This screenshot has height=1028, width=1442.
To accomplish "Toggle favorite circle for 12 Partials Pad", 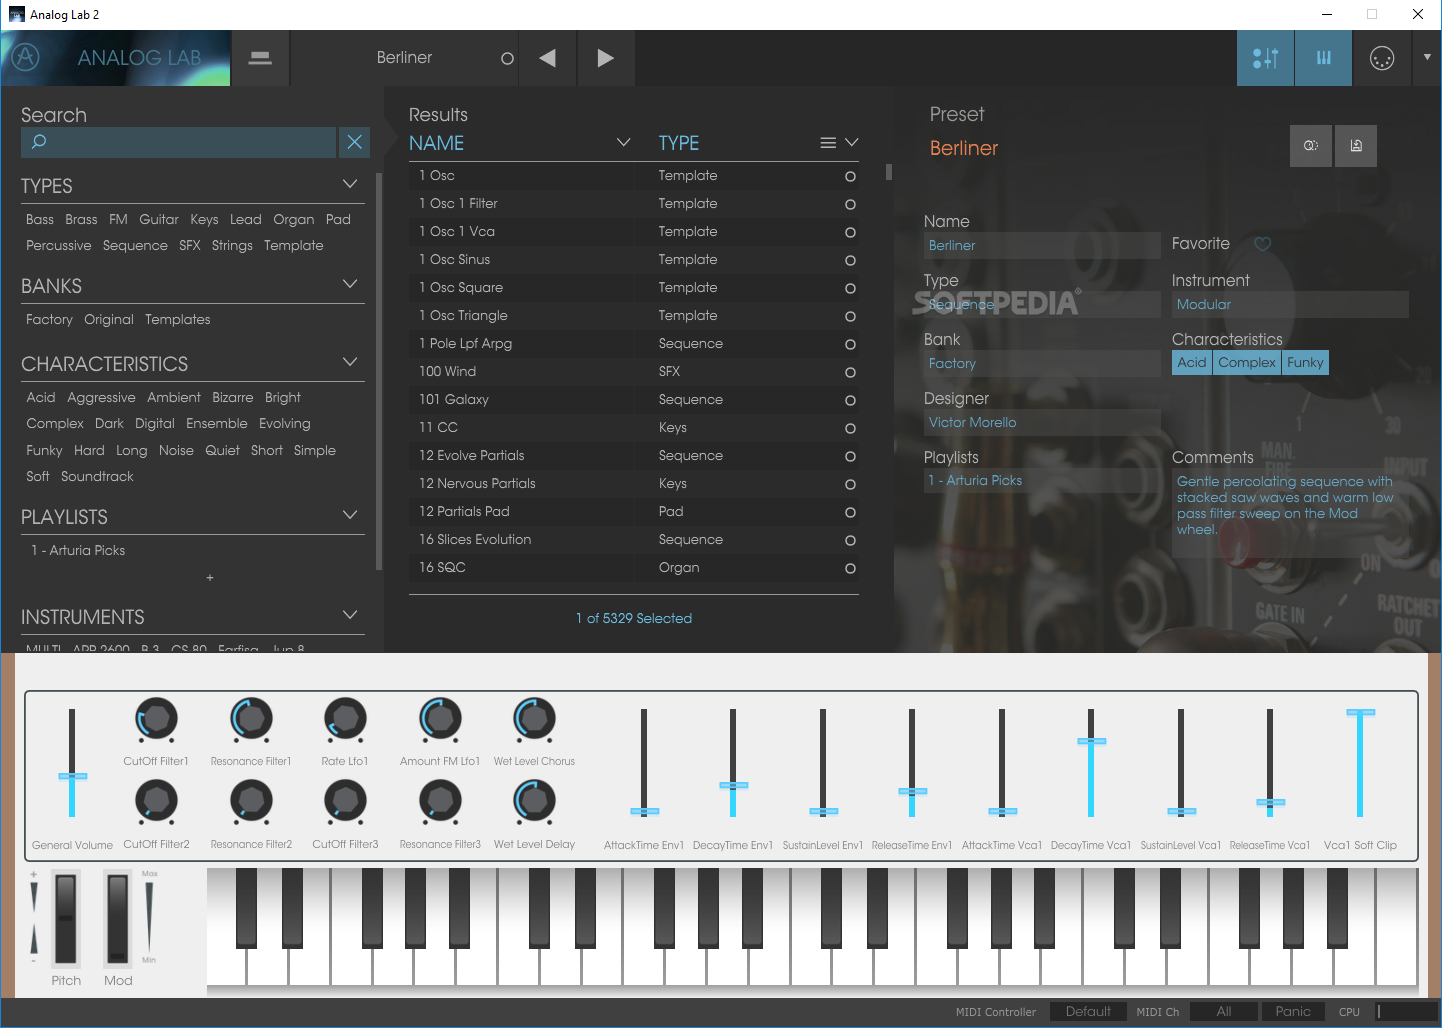I will pyautogui.click(x=850, y=512).
